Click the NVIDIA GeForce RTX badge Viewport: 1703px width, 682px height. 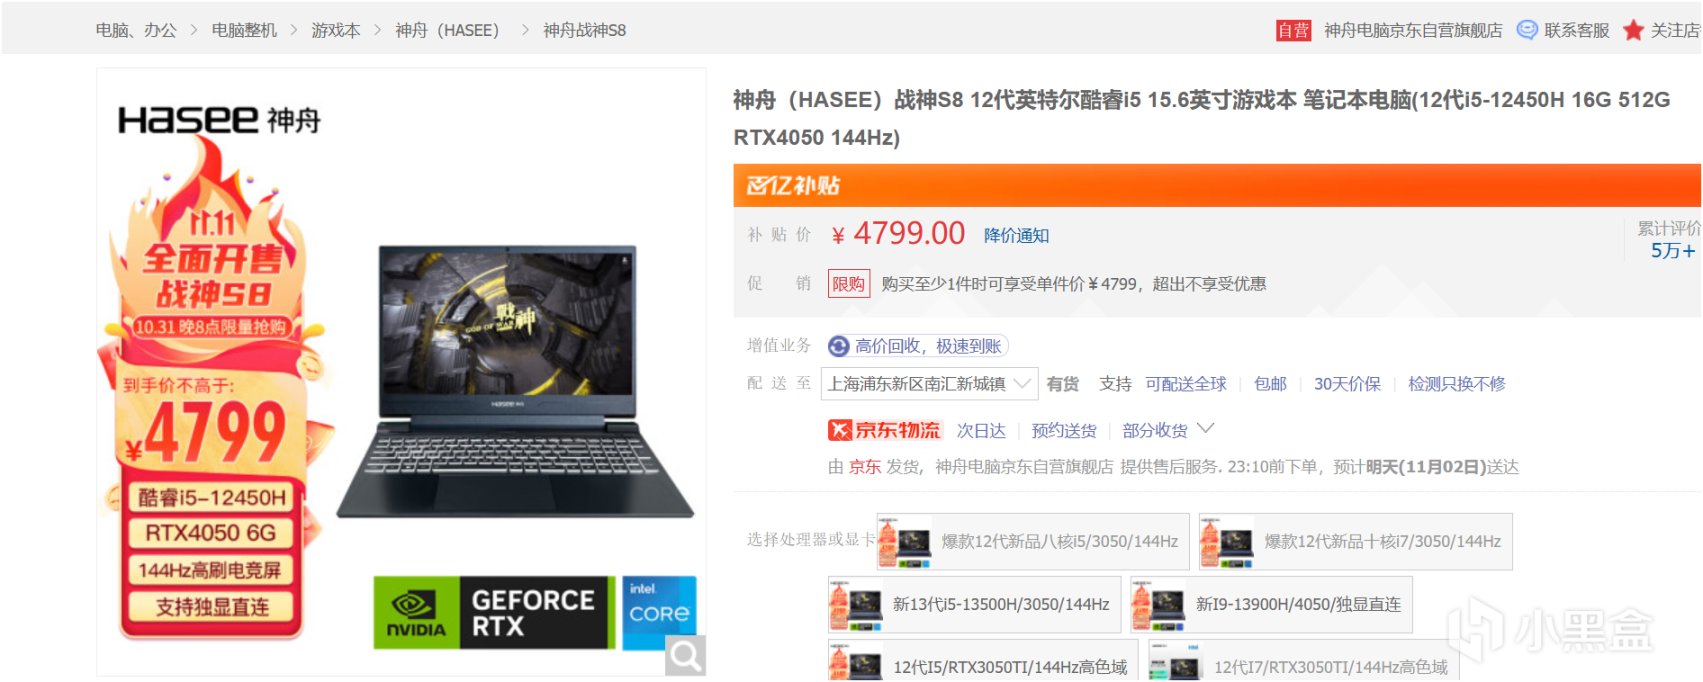click(494, 612)
